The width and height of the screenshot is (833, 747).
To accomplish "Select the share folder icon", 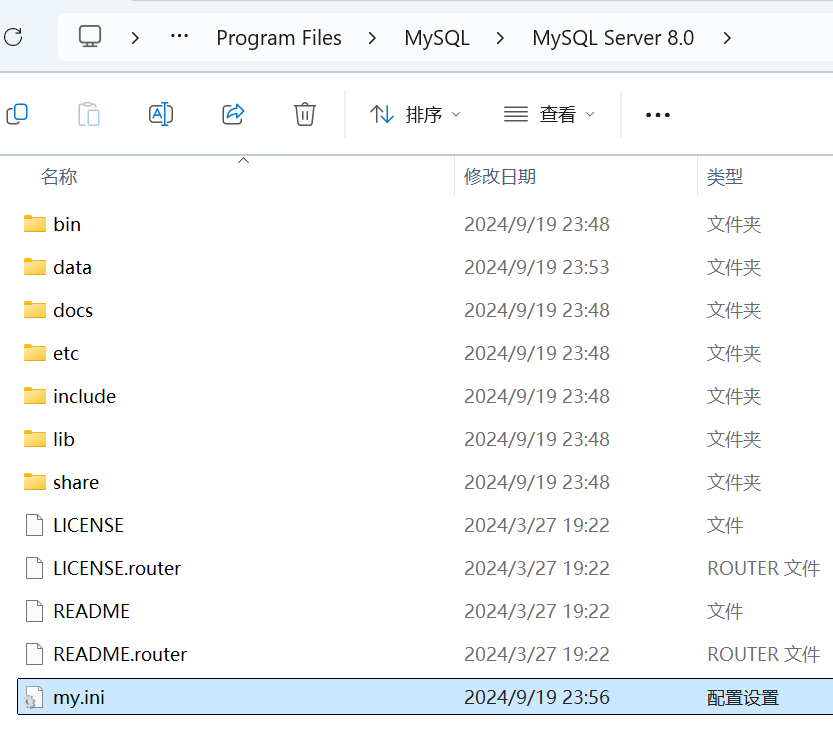I will [35, 482].
